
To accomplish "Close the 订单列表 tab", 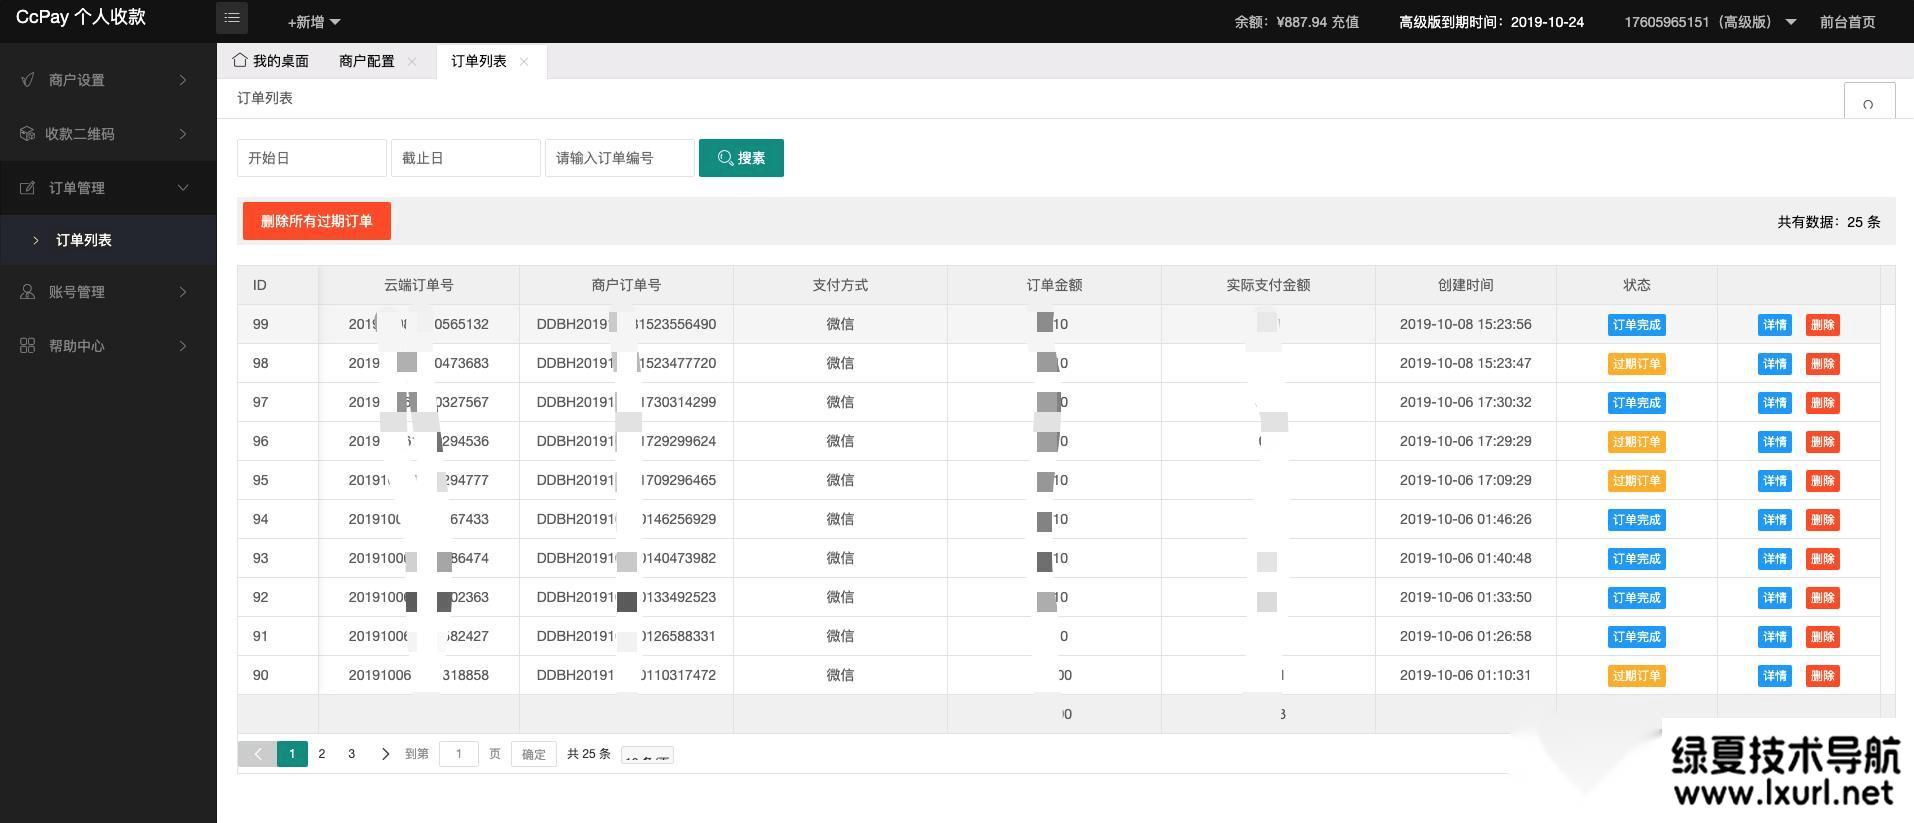I will (524, 61).
